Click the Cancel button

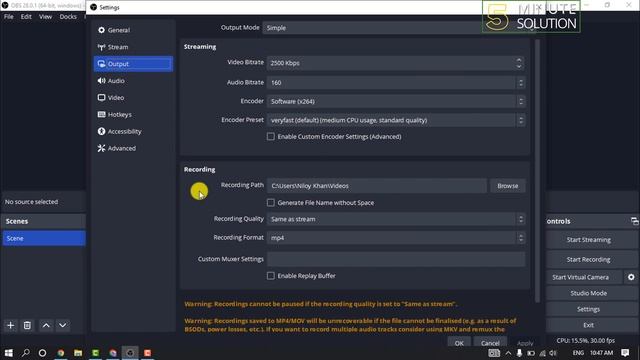coord(490,343)
